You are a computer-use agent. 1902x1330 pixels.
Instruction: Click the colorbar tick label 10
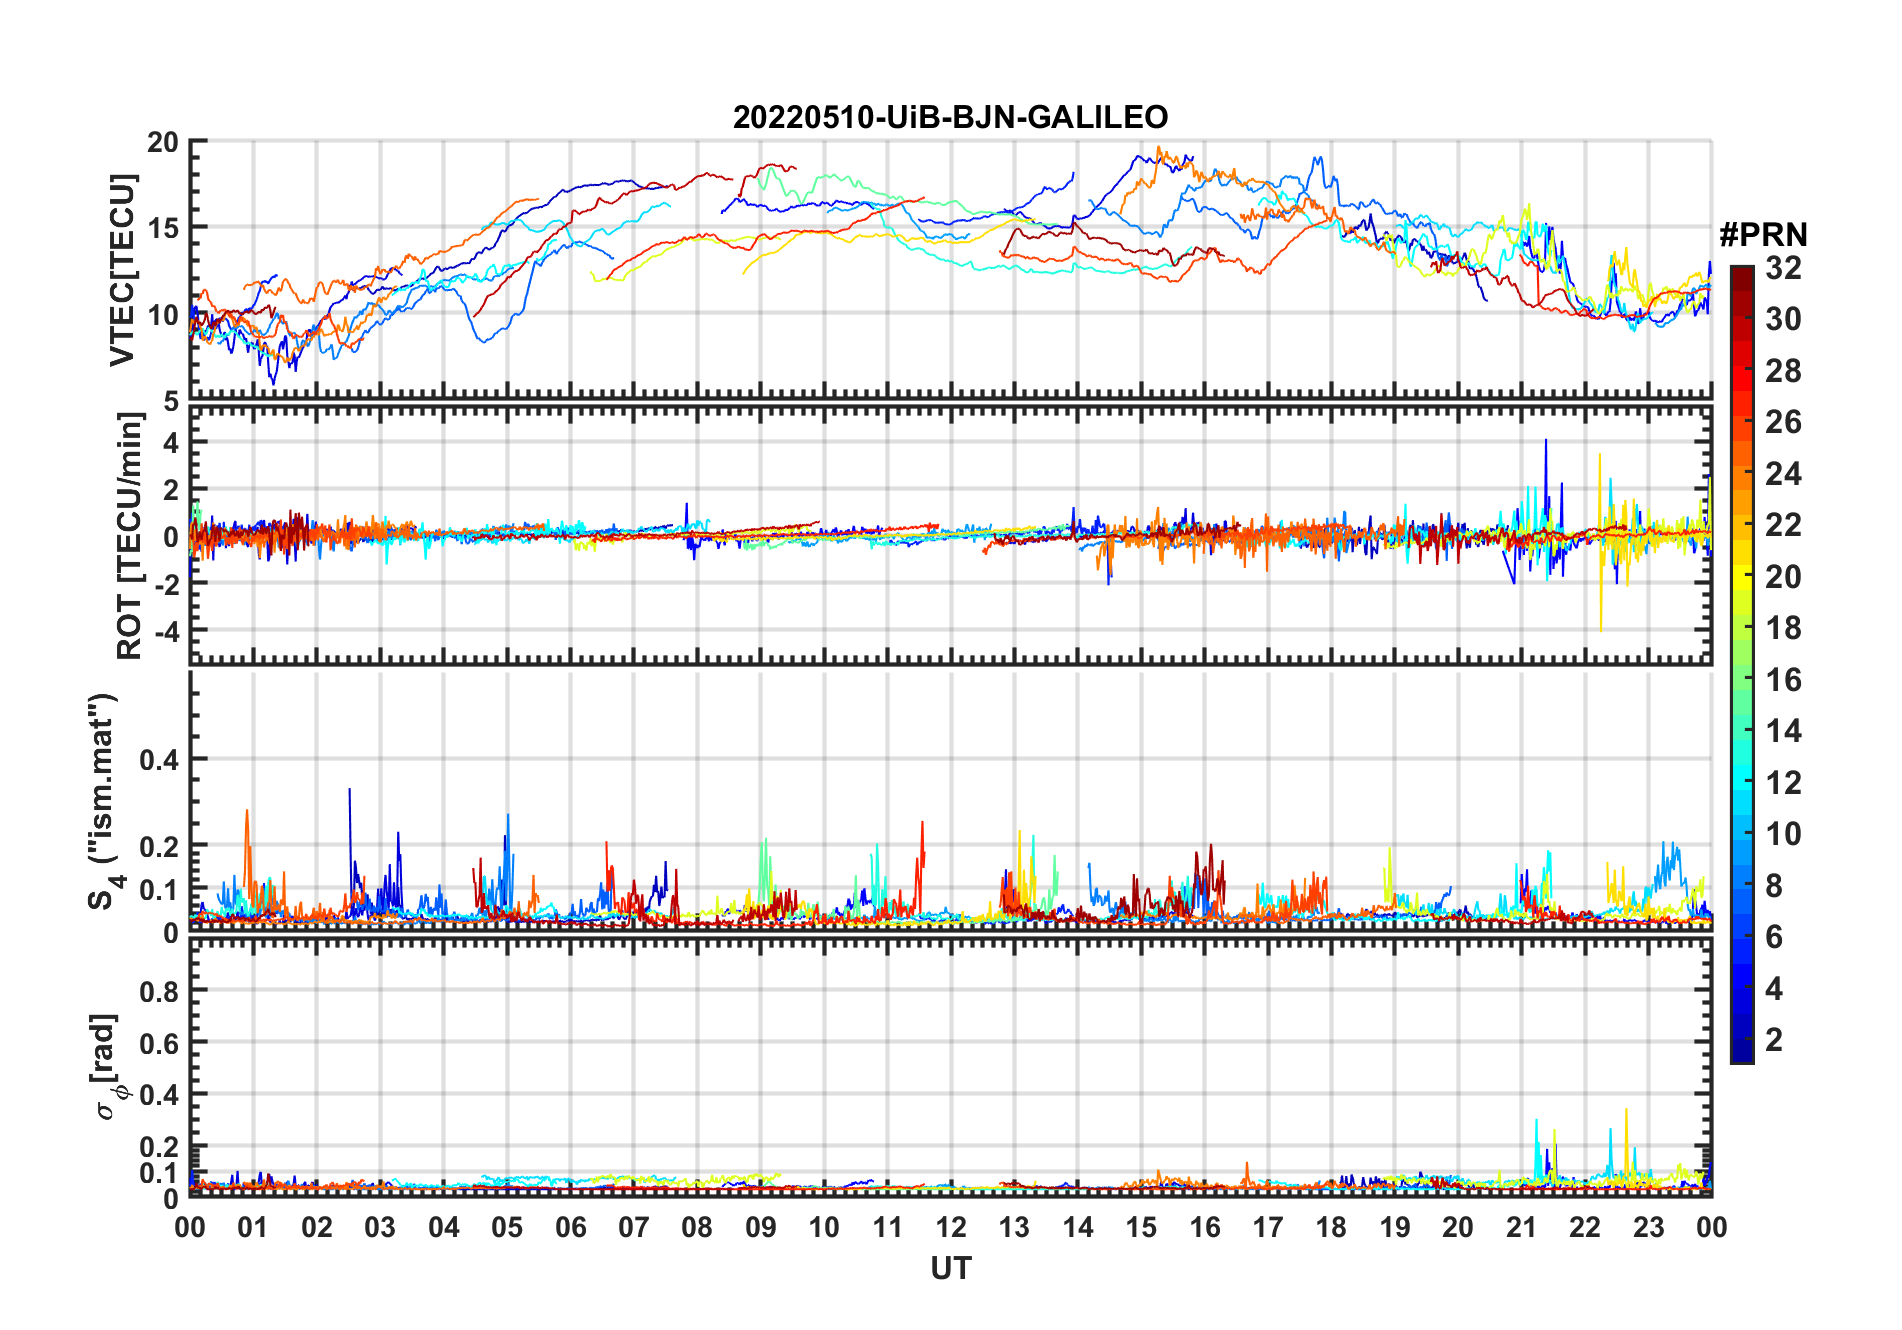point(1783,834)
